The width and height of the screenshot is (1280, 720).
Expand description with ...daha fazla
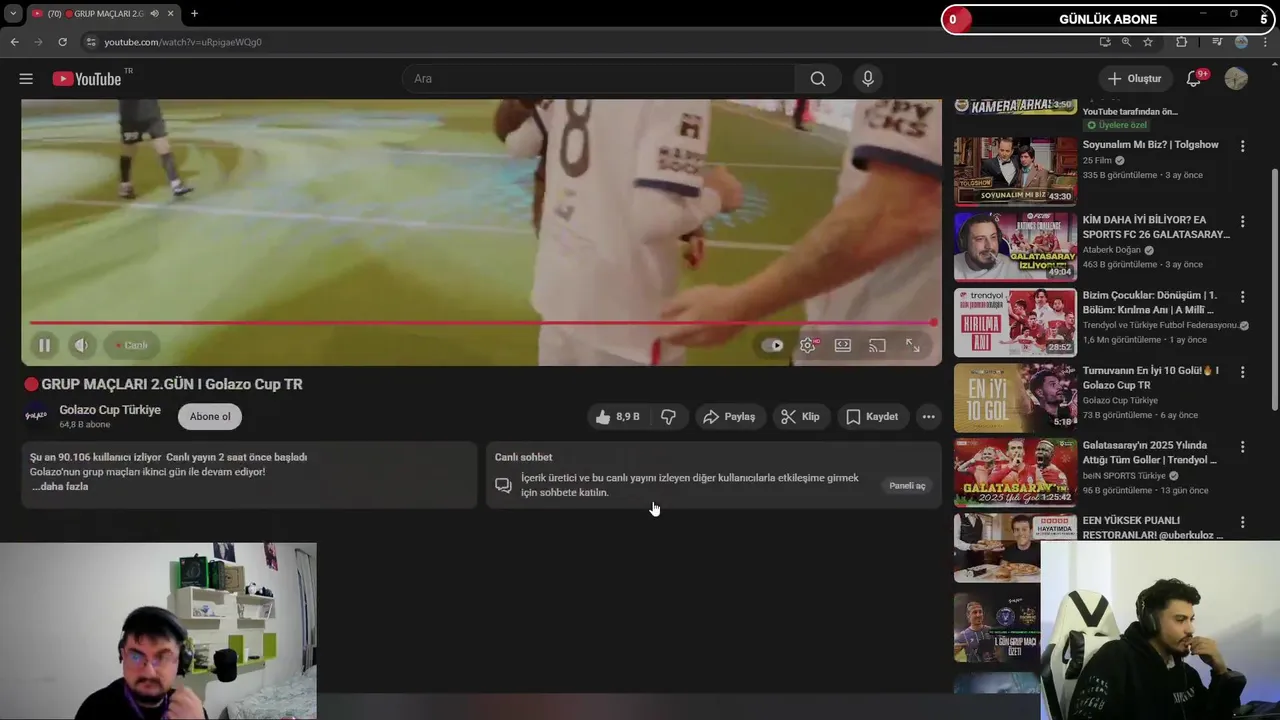(x=60, y=487)
